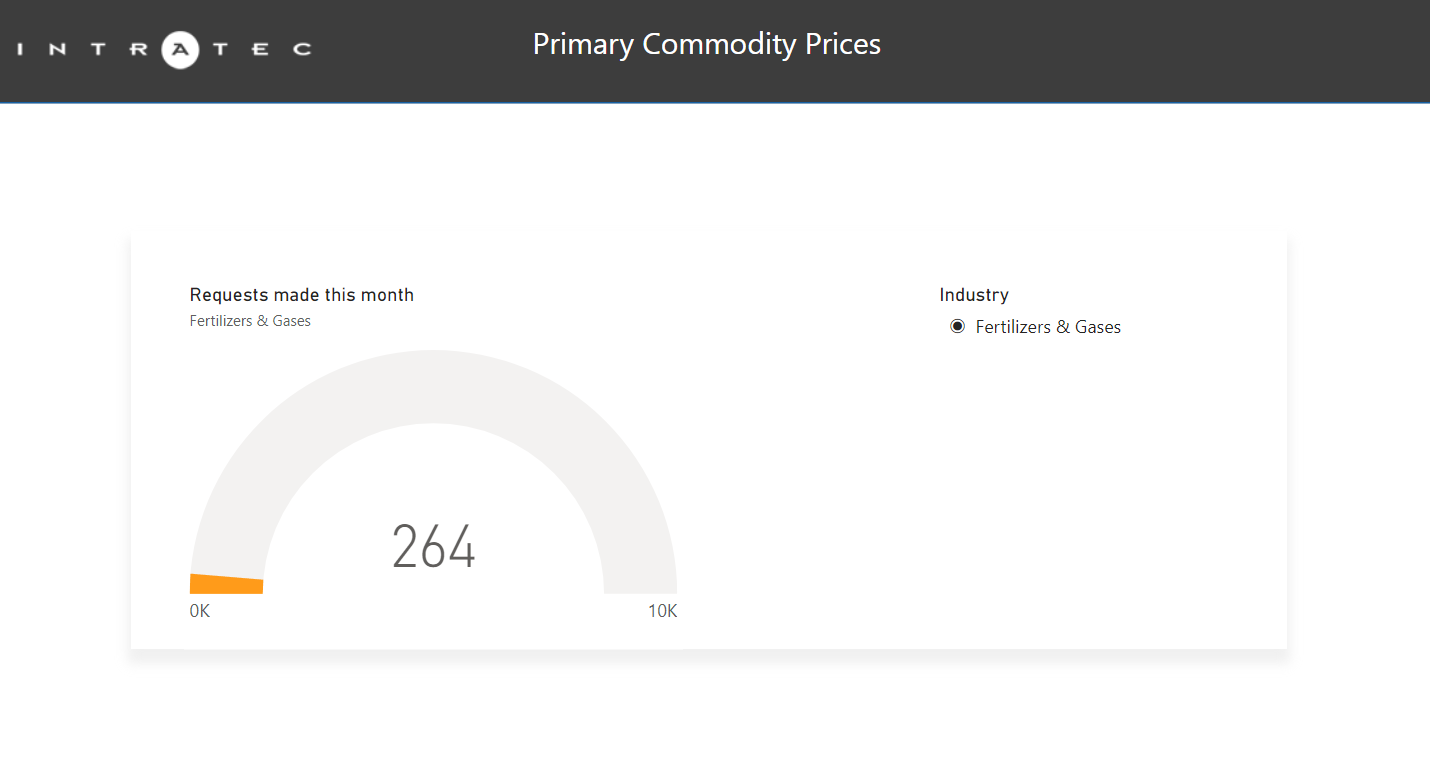
Task: Click the Industry slicer header
Action: pos(974,295)
